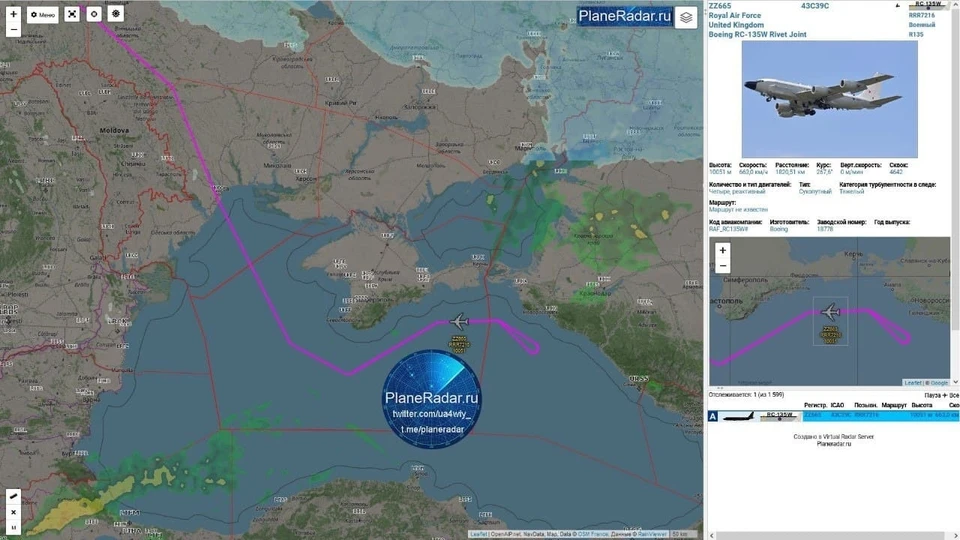
Task: Select the highlighted ZZ665 aircraft list row
Action: tap(833, 416)
